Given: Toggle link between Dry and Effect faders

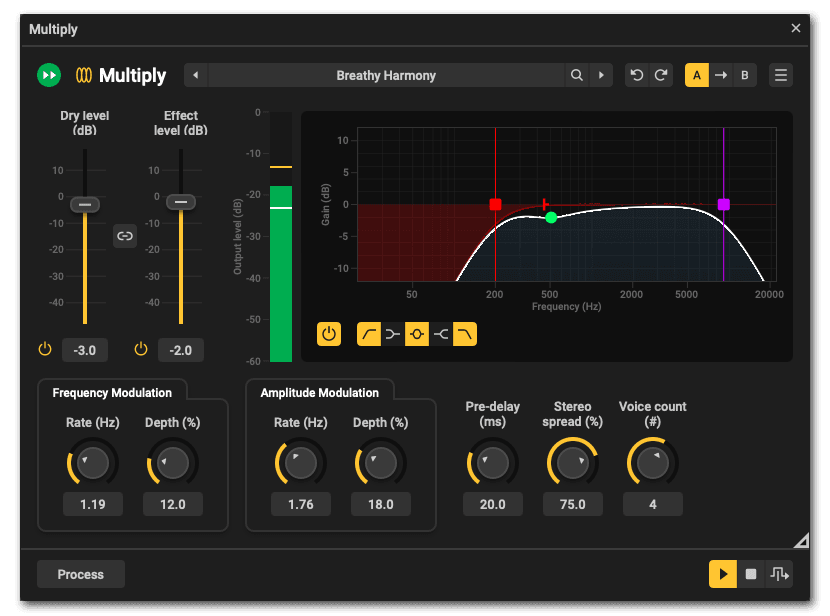Looking at the screenshot, I should click(x=125, y=236).
